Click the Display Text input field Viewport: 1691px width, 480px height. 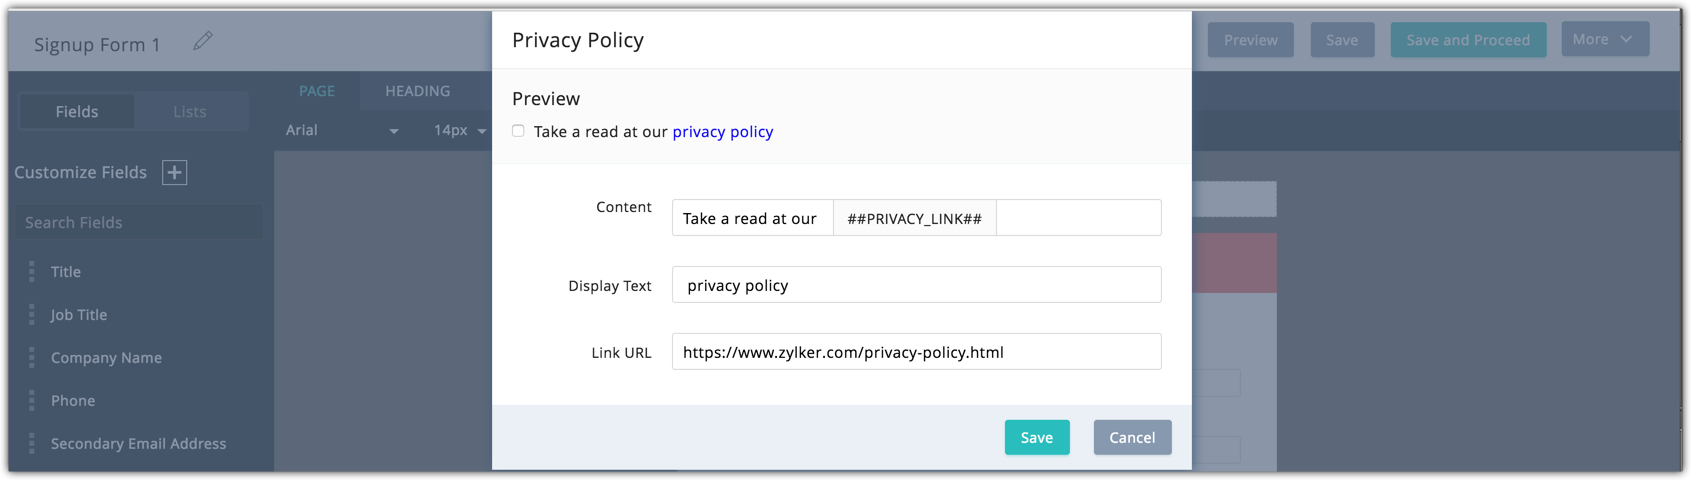[916, 285]
